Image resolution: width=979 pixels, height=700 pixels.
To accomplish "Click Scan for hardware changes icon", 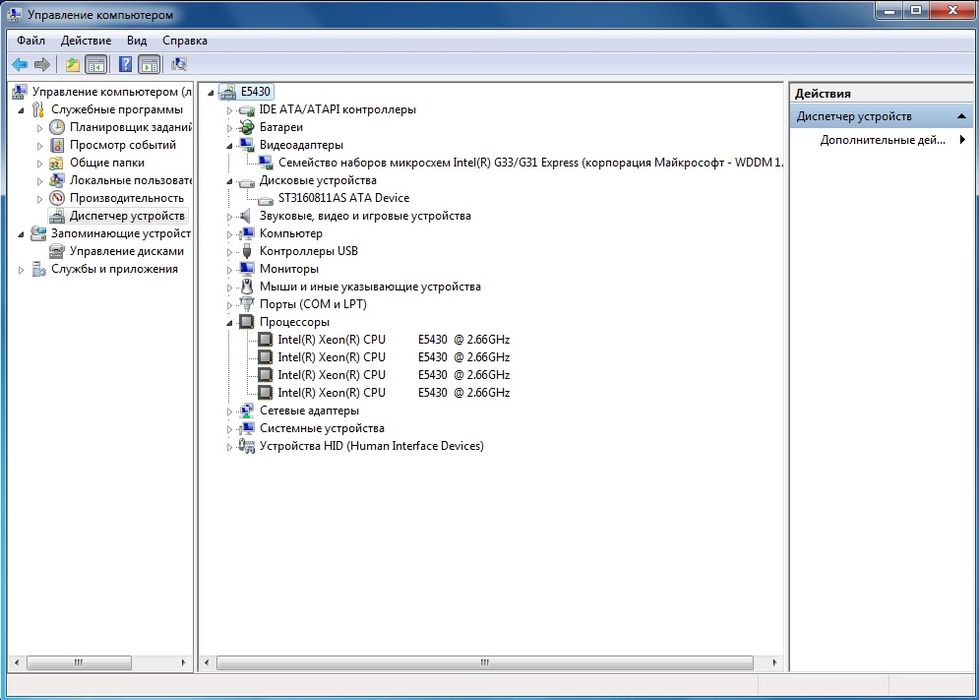I will coord(179,64).
